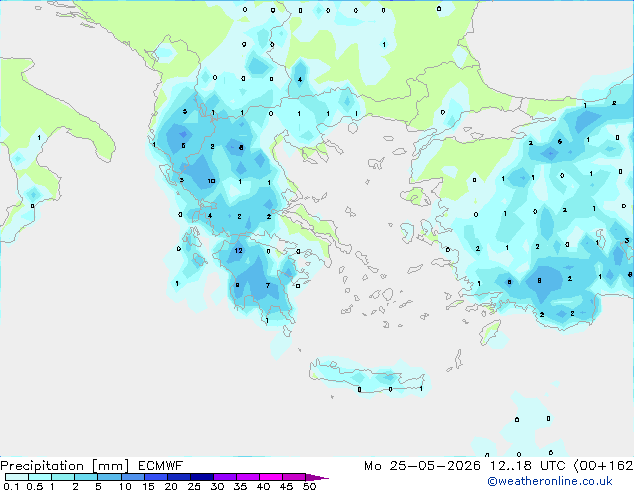The image size is (634, 490).
Task: Click the 'ECMWF' model label
Action: pos(161,466)
